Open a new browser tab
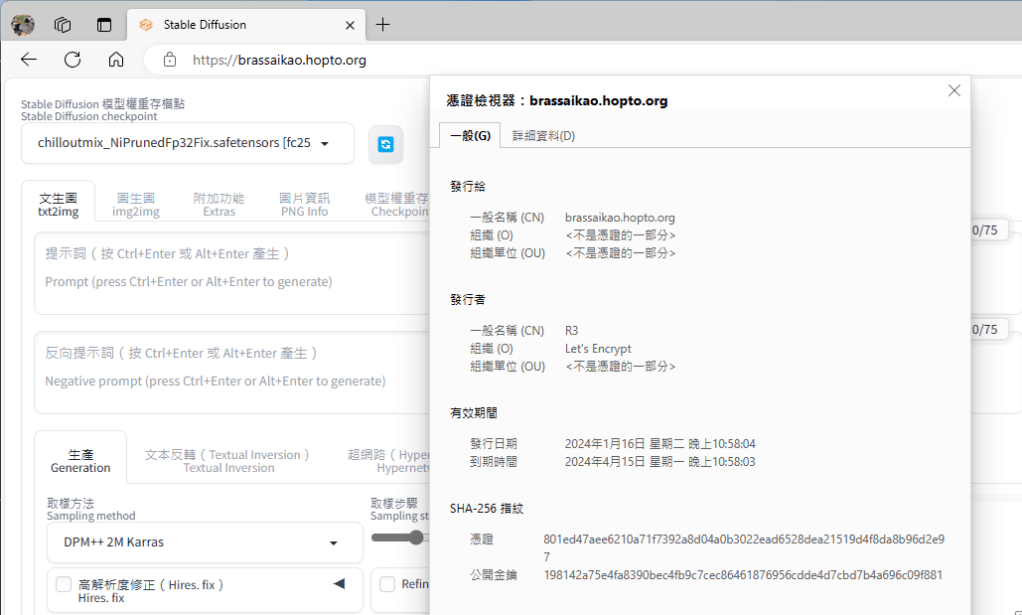 click(383, 25)
